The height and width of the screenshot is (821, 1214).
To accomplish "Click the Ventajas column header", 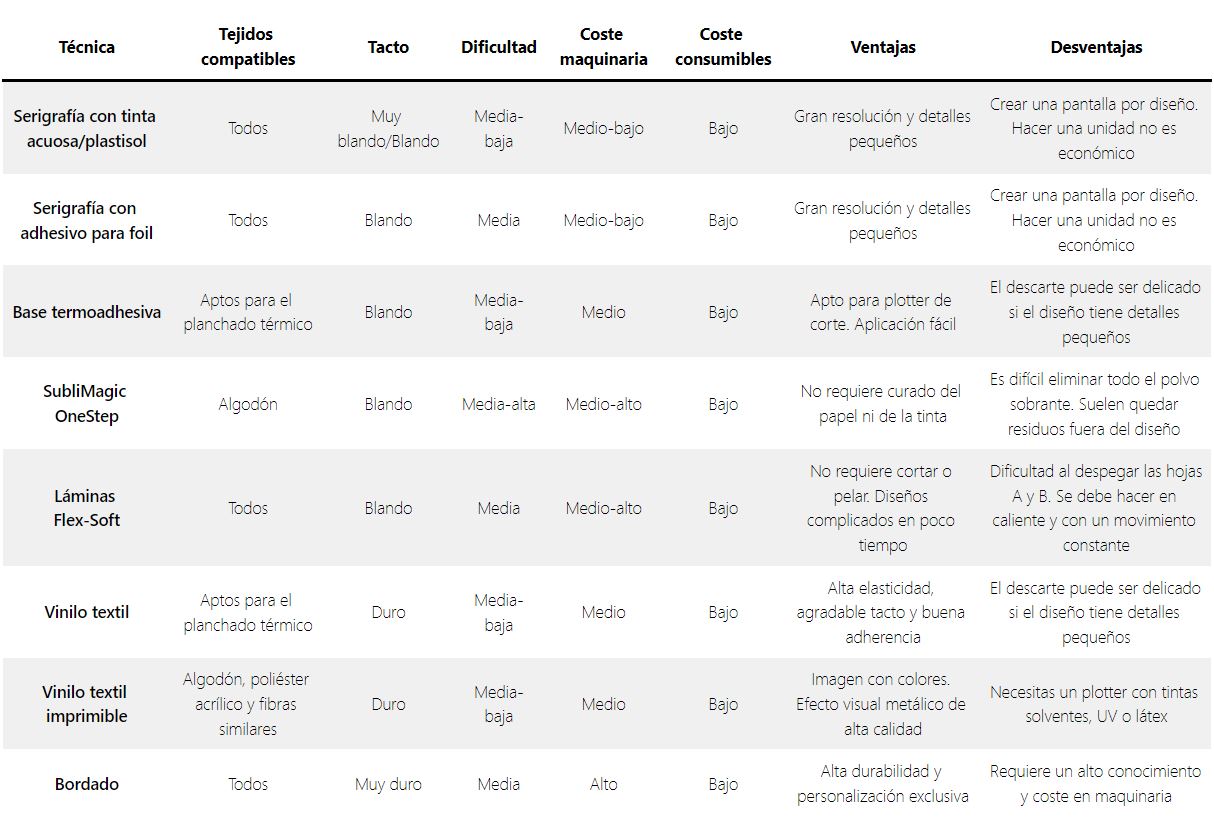I will pyautogui.click(x=883, y=47).
